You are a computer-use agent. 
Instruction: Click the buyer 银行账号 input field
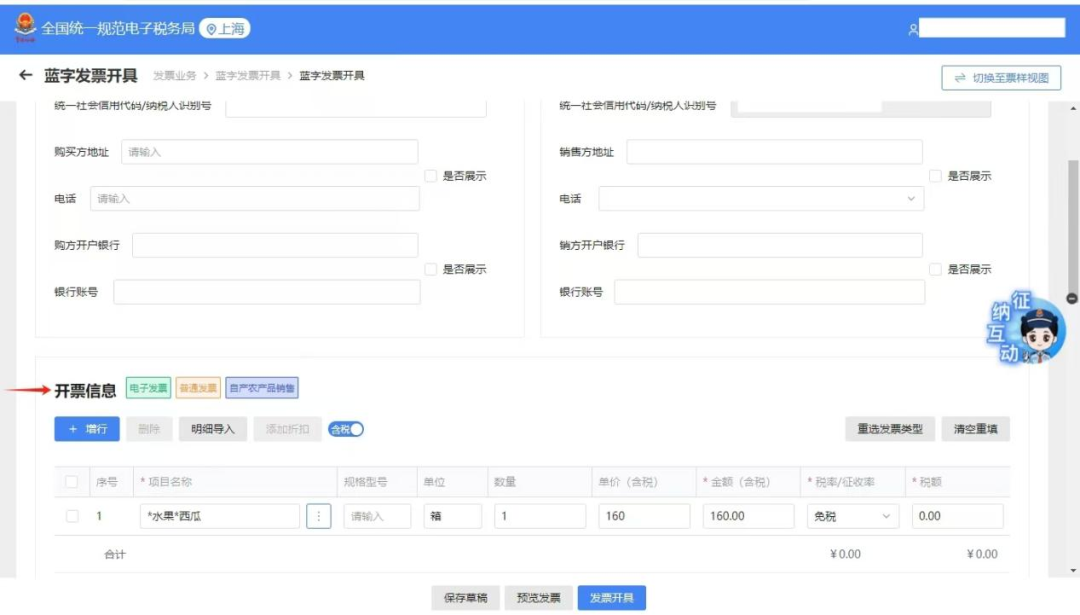click(x=267, y=292)
